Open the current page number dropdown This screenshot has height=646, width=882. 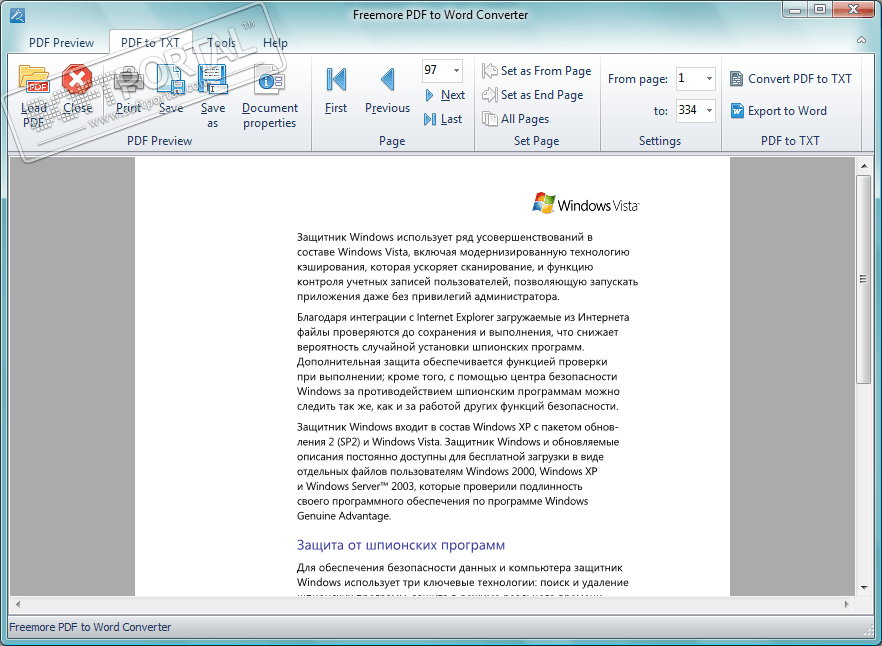point(456,71)
